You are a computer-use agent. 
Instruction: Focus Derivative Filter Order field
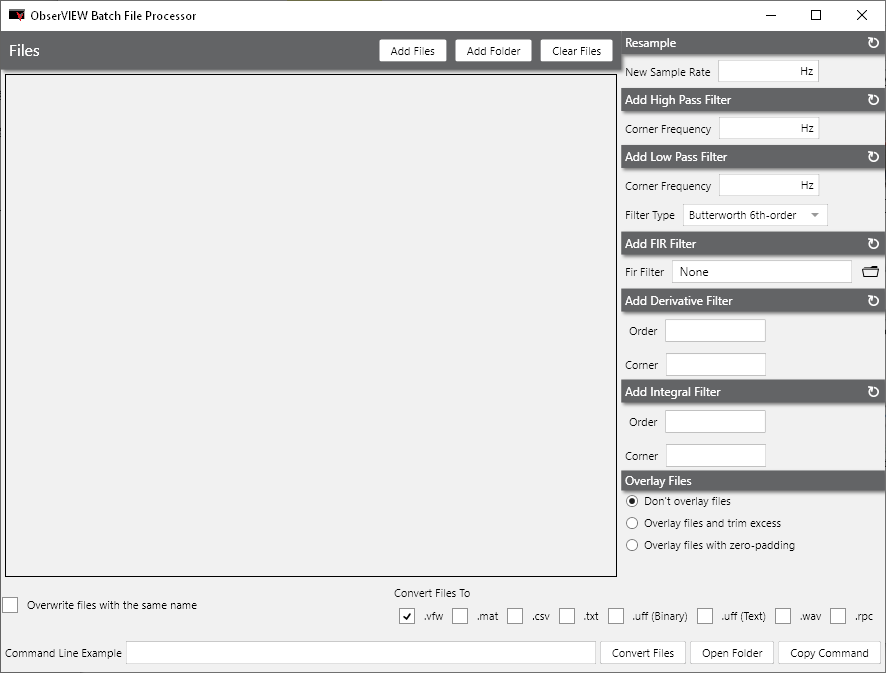pos(715,331)
